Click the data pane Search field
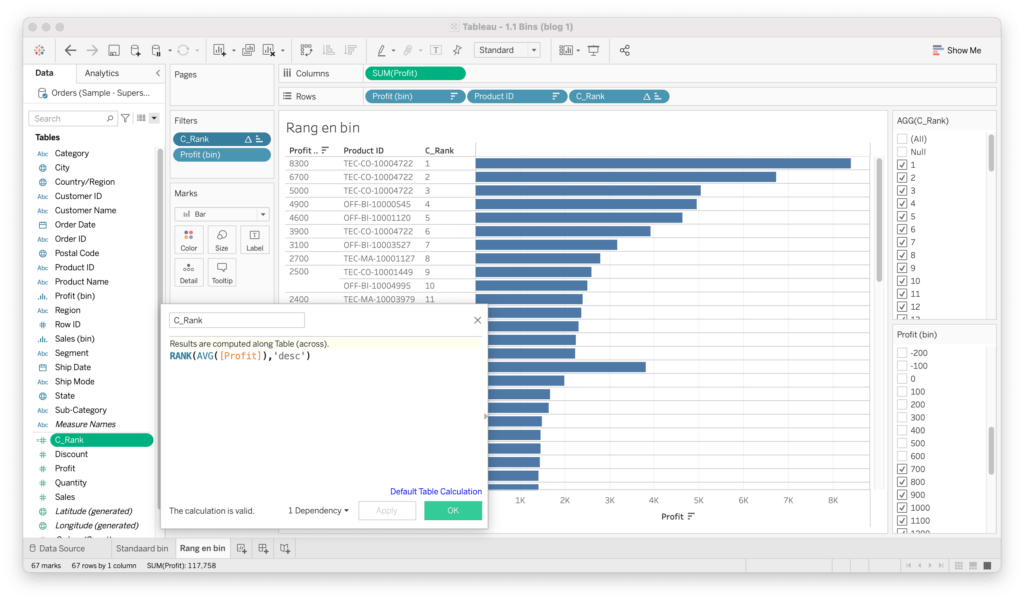The width and height of the screenshot is (1024, 601). coord(75,118)
